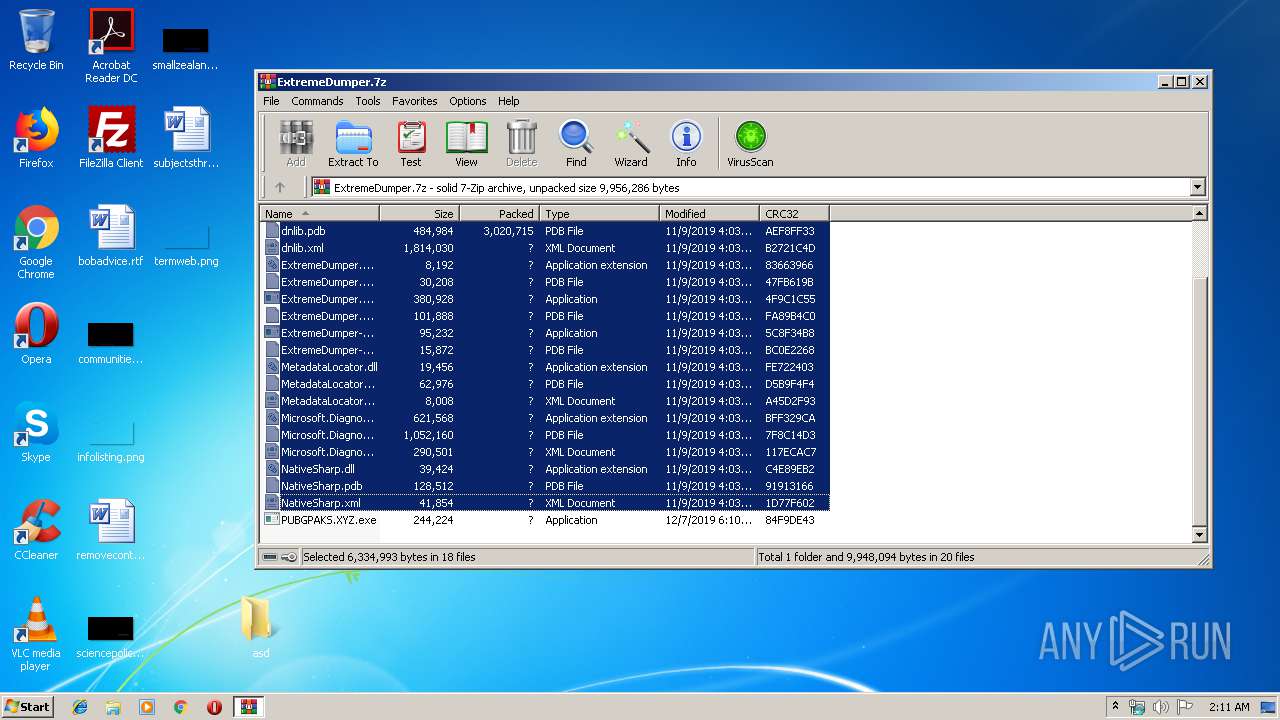Open the File menu
The height and width of the screenshot is (720, 1280).
point(271,101)
